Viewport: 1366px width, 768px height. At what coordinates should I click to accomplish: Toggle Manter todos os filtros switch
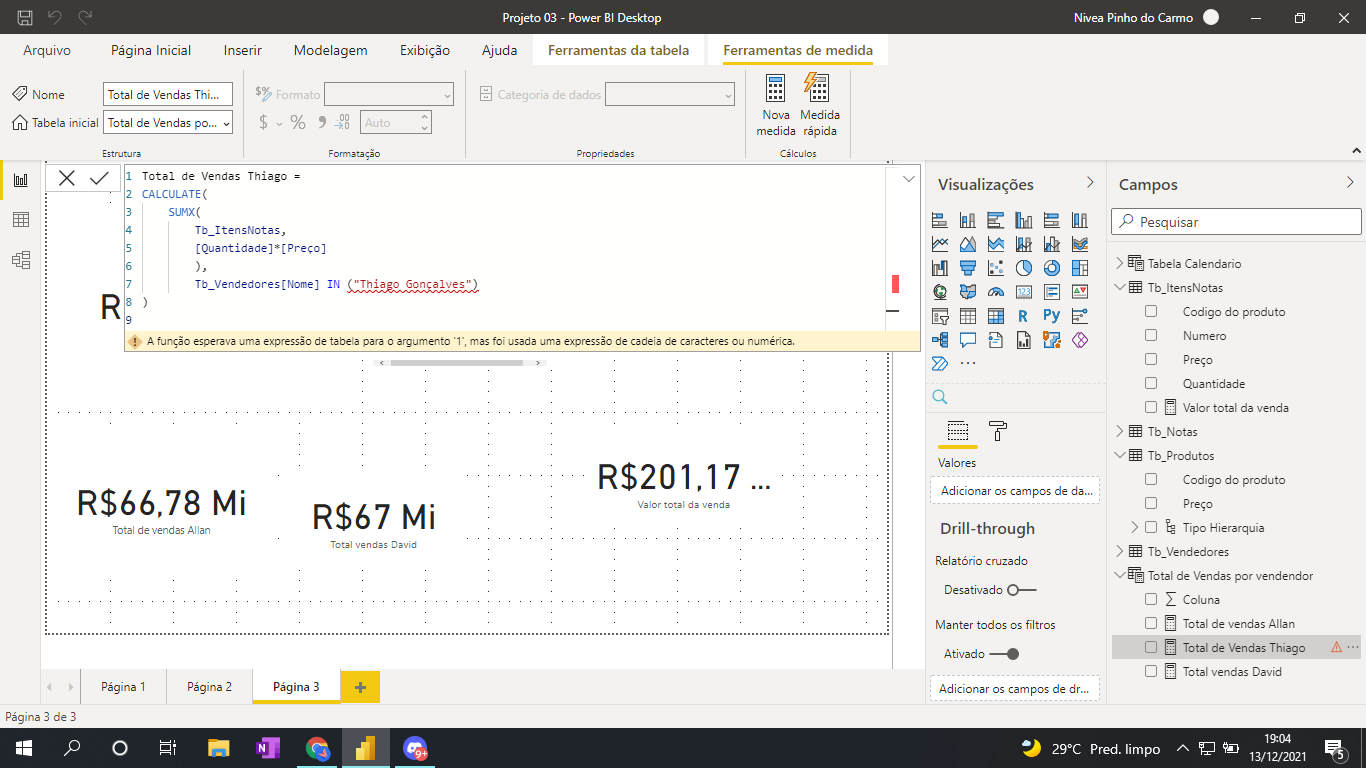[1004, 654]
